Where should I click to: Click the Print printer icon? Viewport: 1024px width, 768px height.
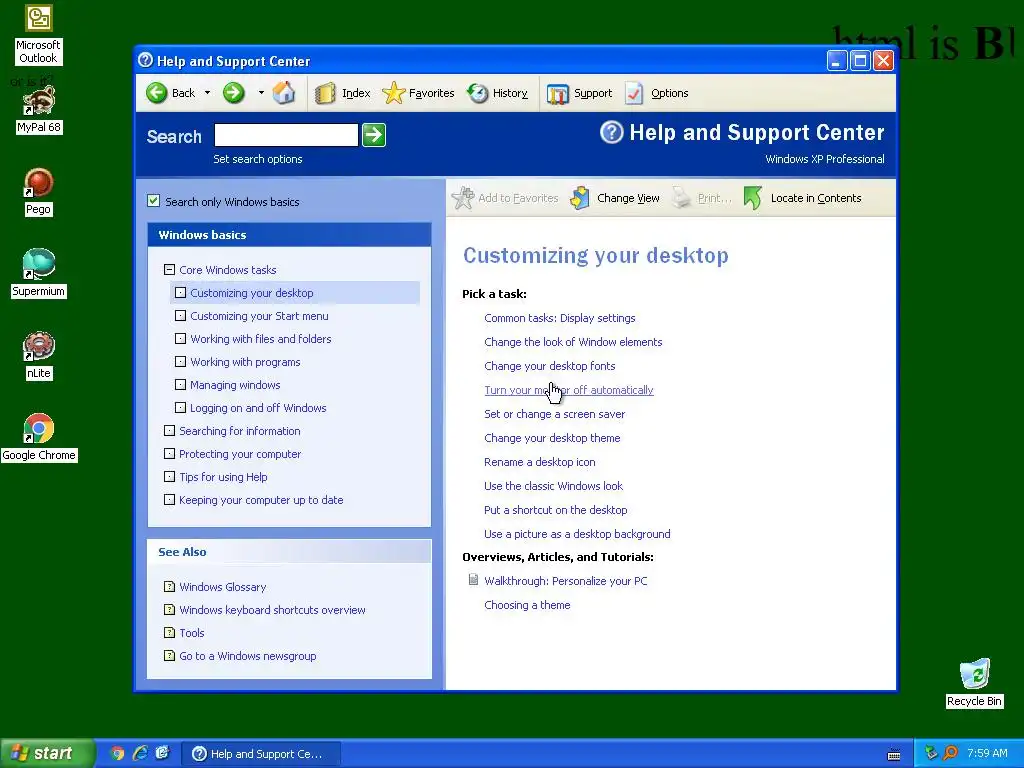click(x=681, y=198)
